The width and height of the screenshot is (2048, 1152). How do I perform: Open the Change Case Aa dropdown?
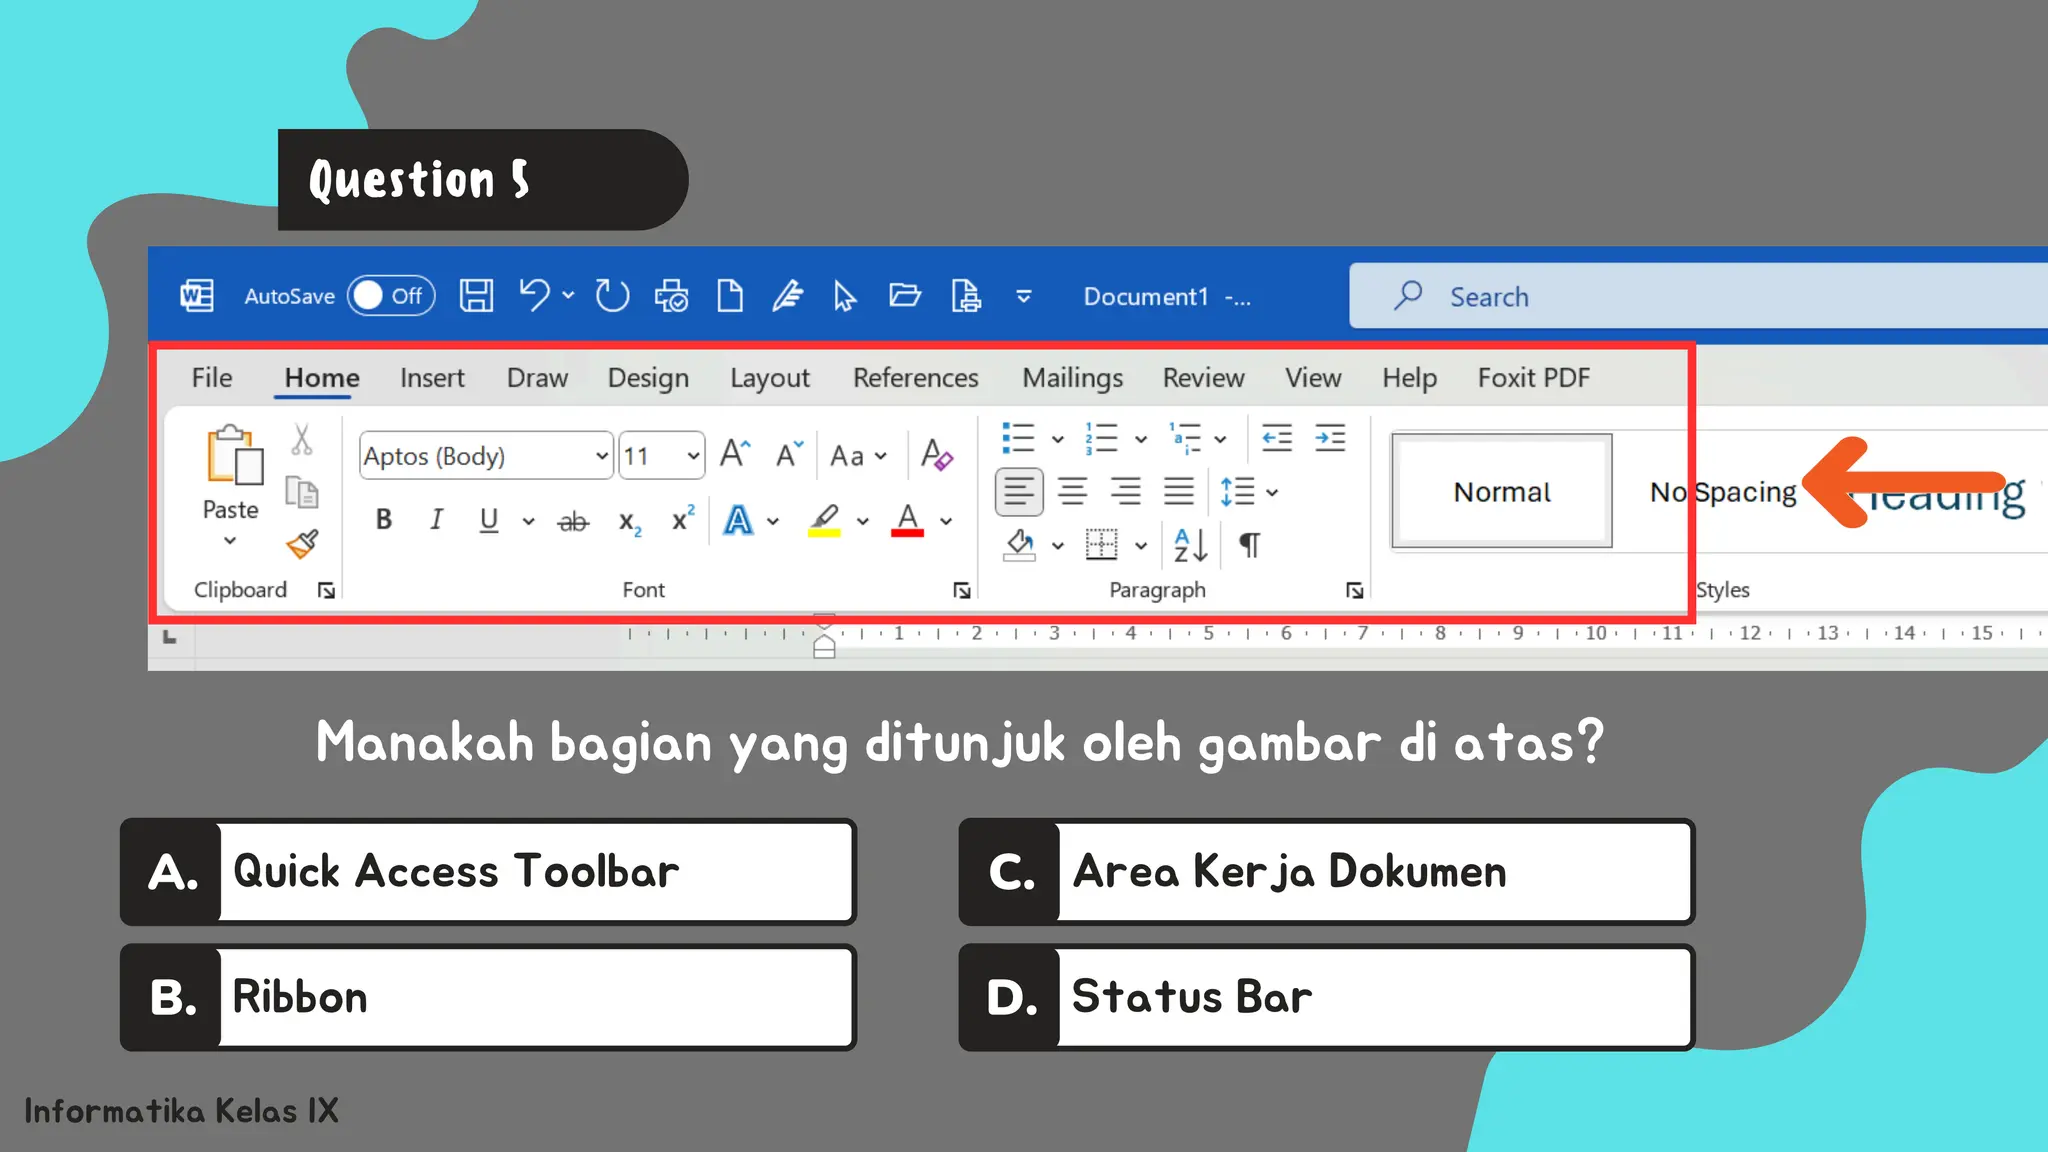(x=859, y=456)
